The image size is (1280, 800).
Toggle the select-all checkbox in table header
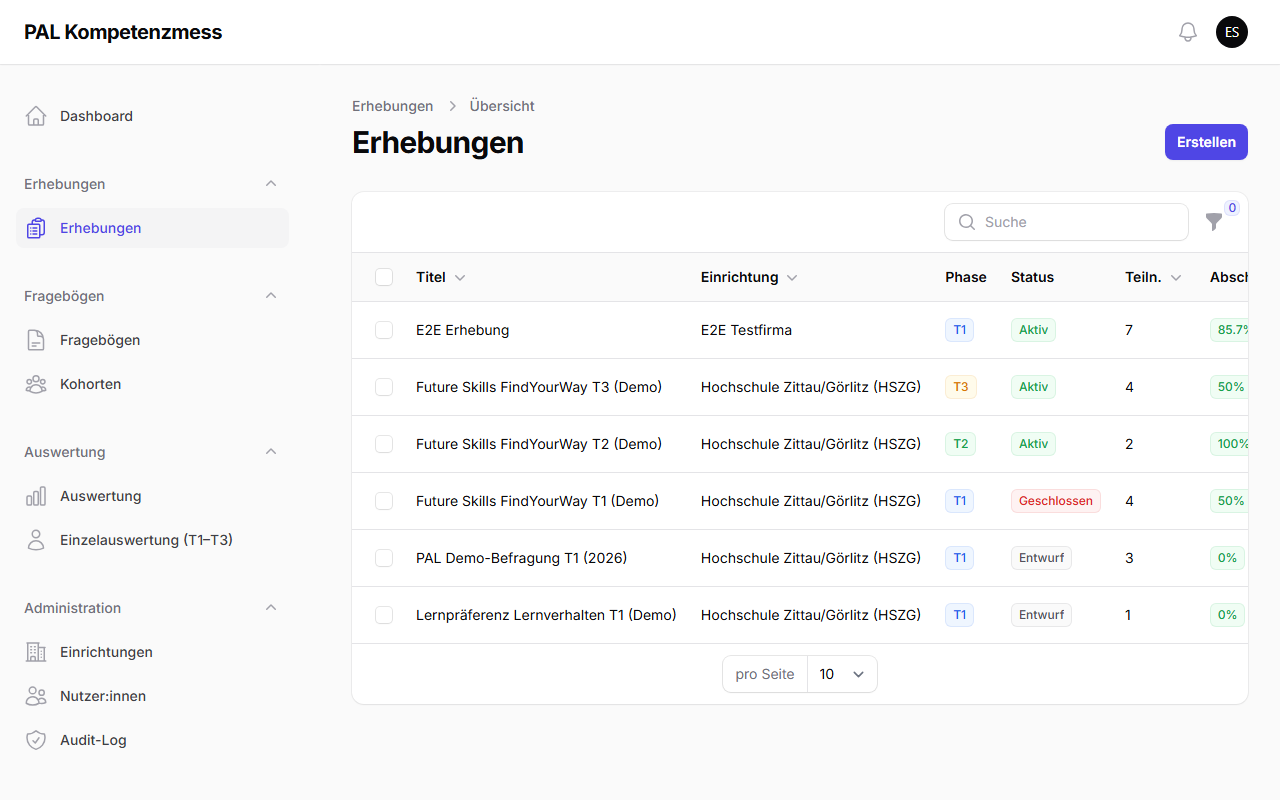click(384, 277)
